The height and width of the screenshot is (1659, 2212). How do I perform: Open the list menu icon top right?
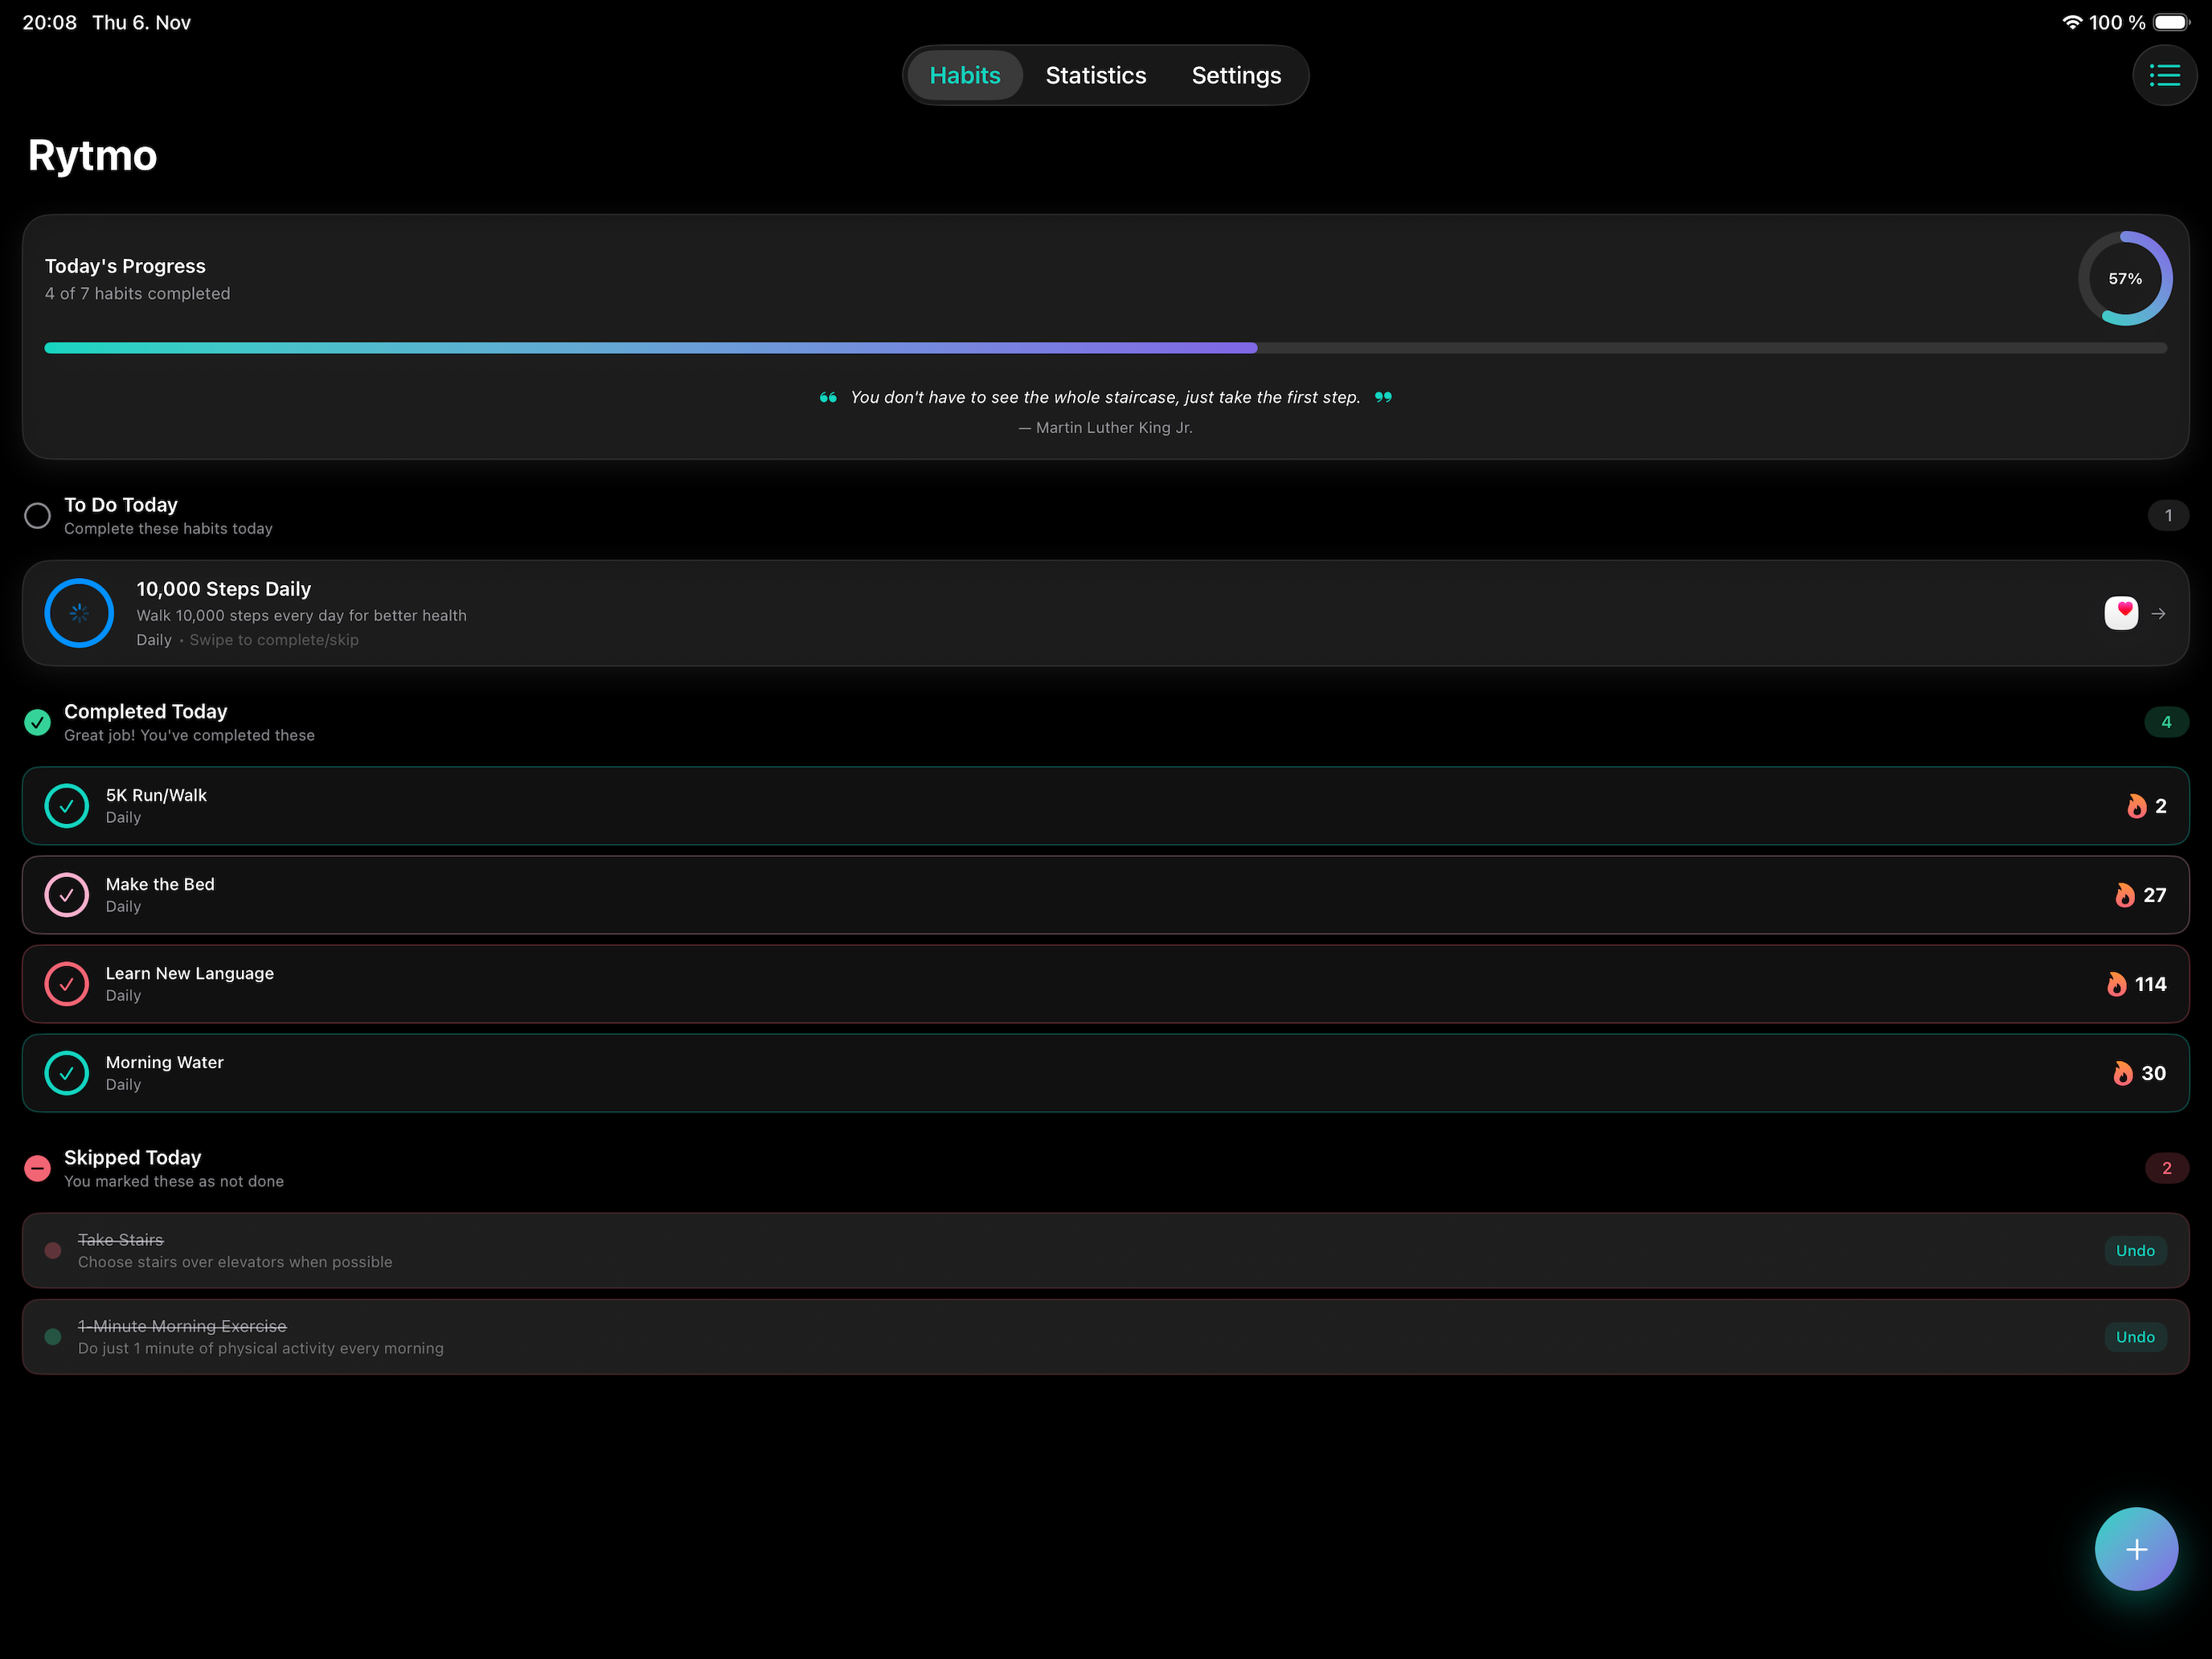coord(2164,75)
